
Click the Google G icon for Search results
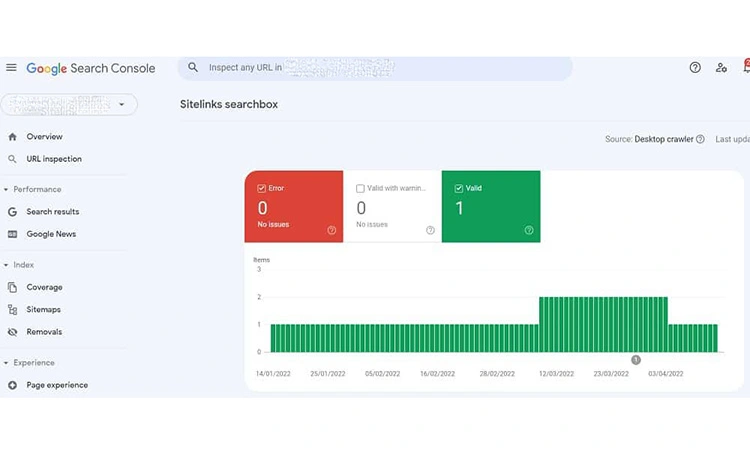click(12, 211)
